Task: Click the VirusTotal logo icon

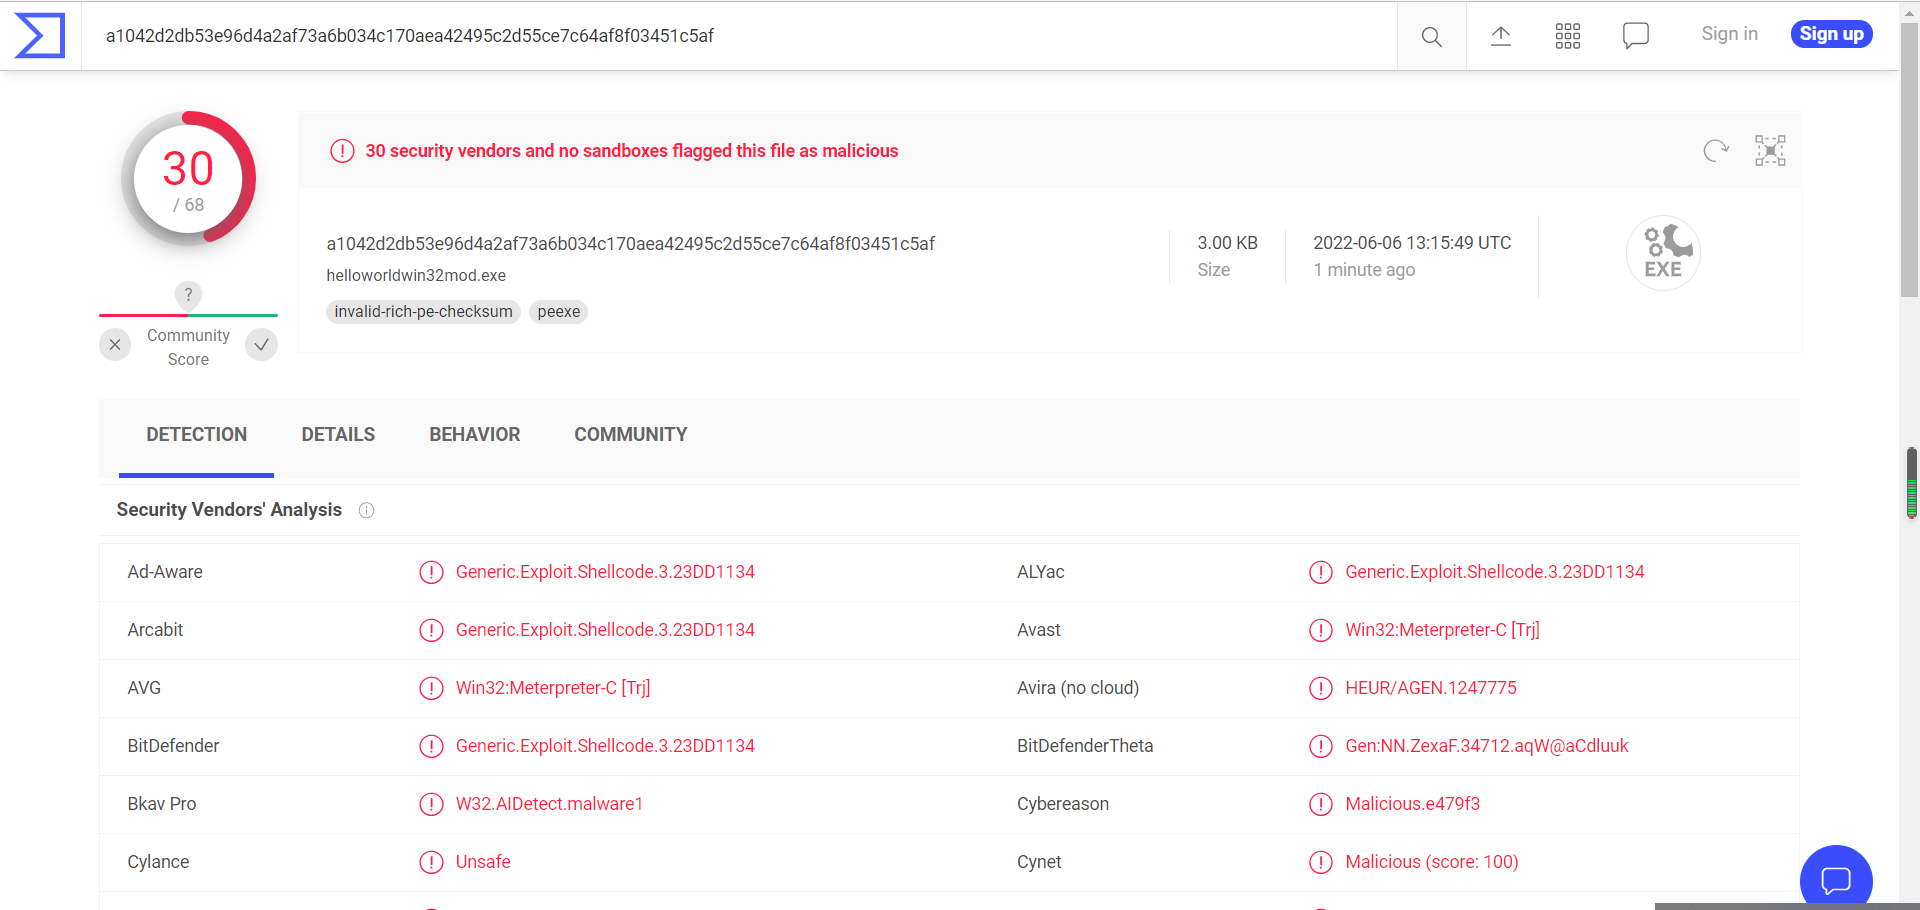Action: point(40,36)
